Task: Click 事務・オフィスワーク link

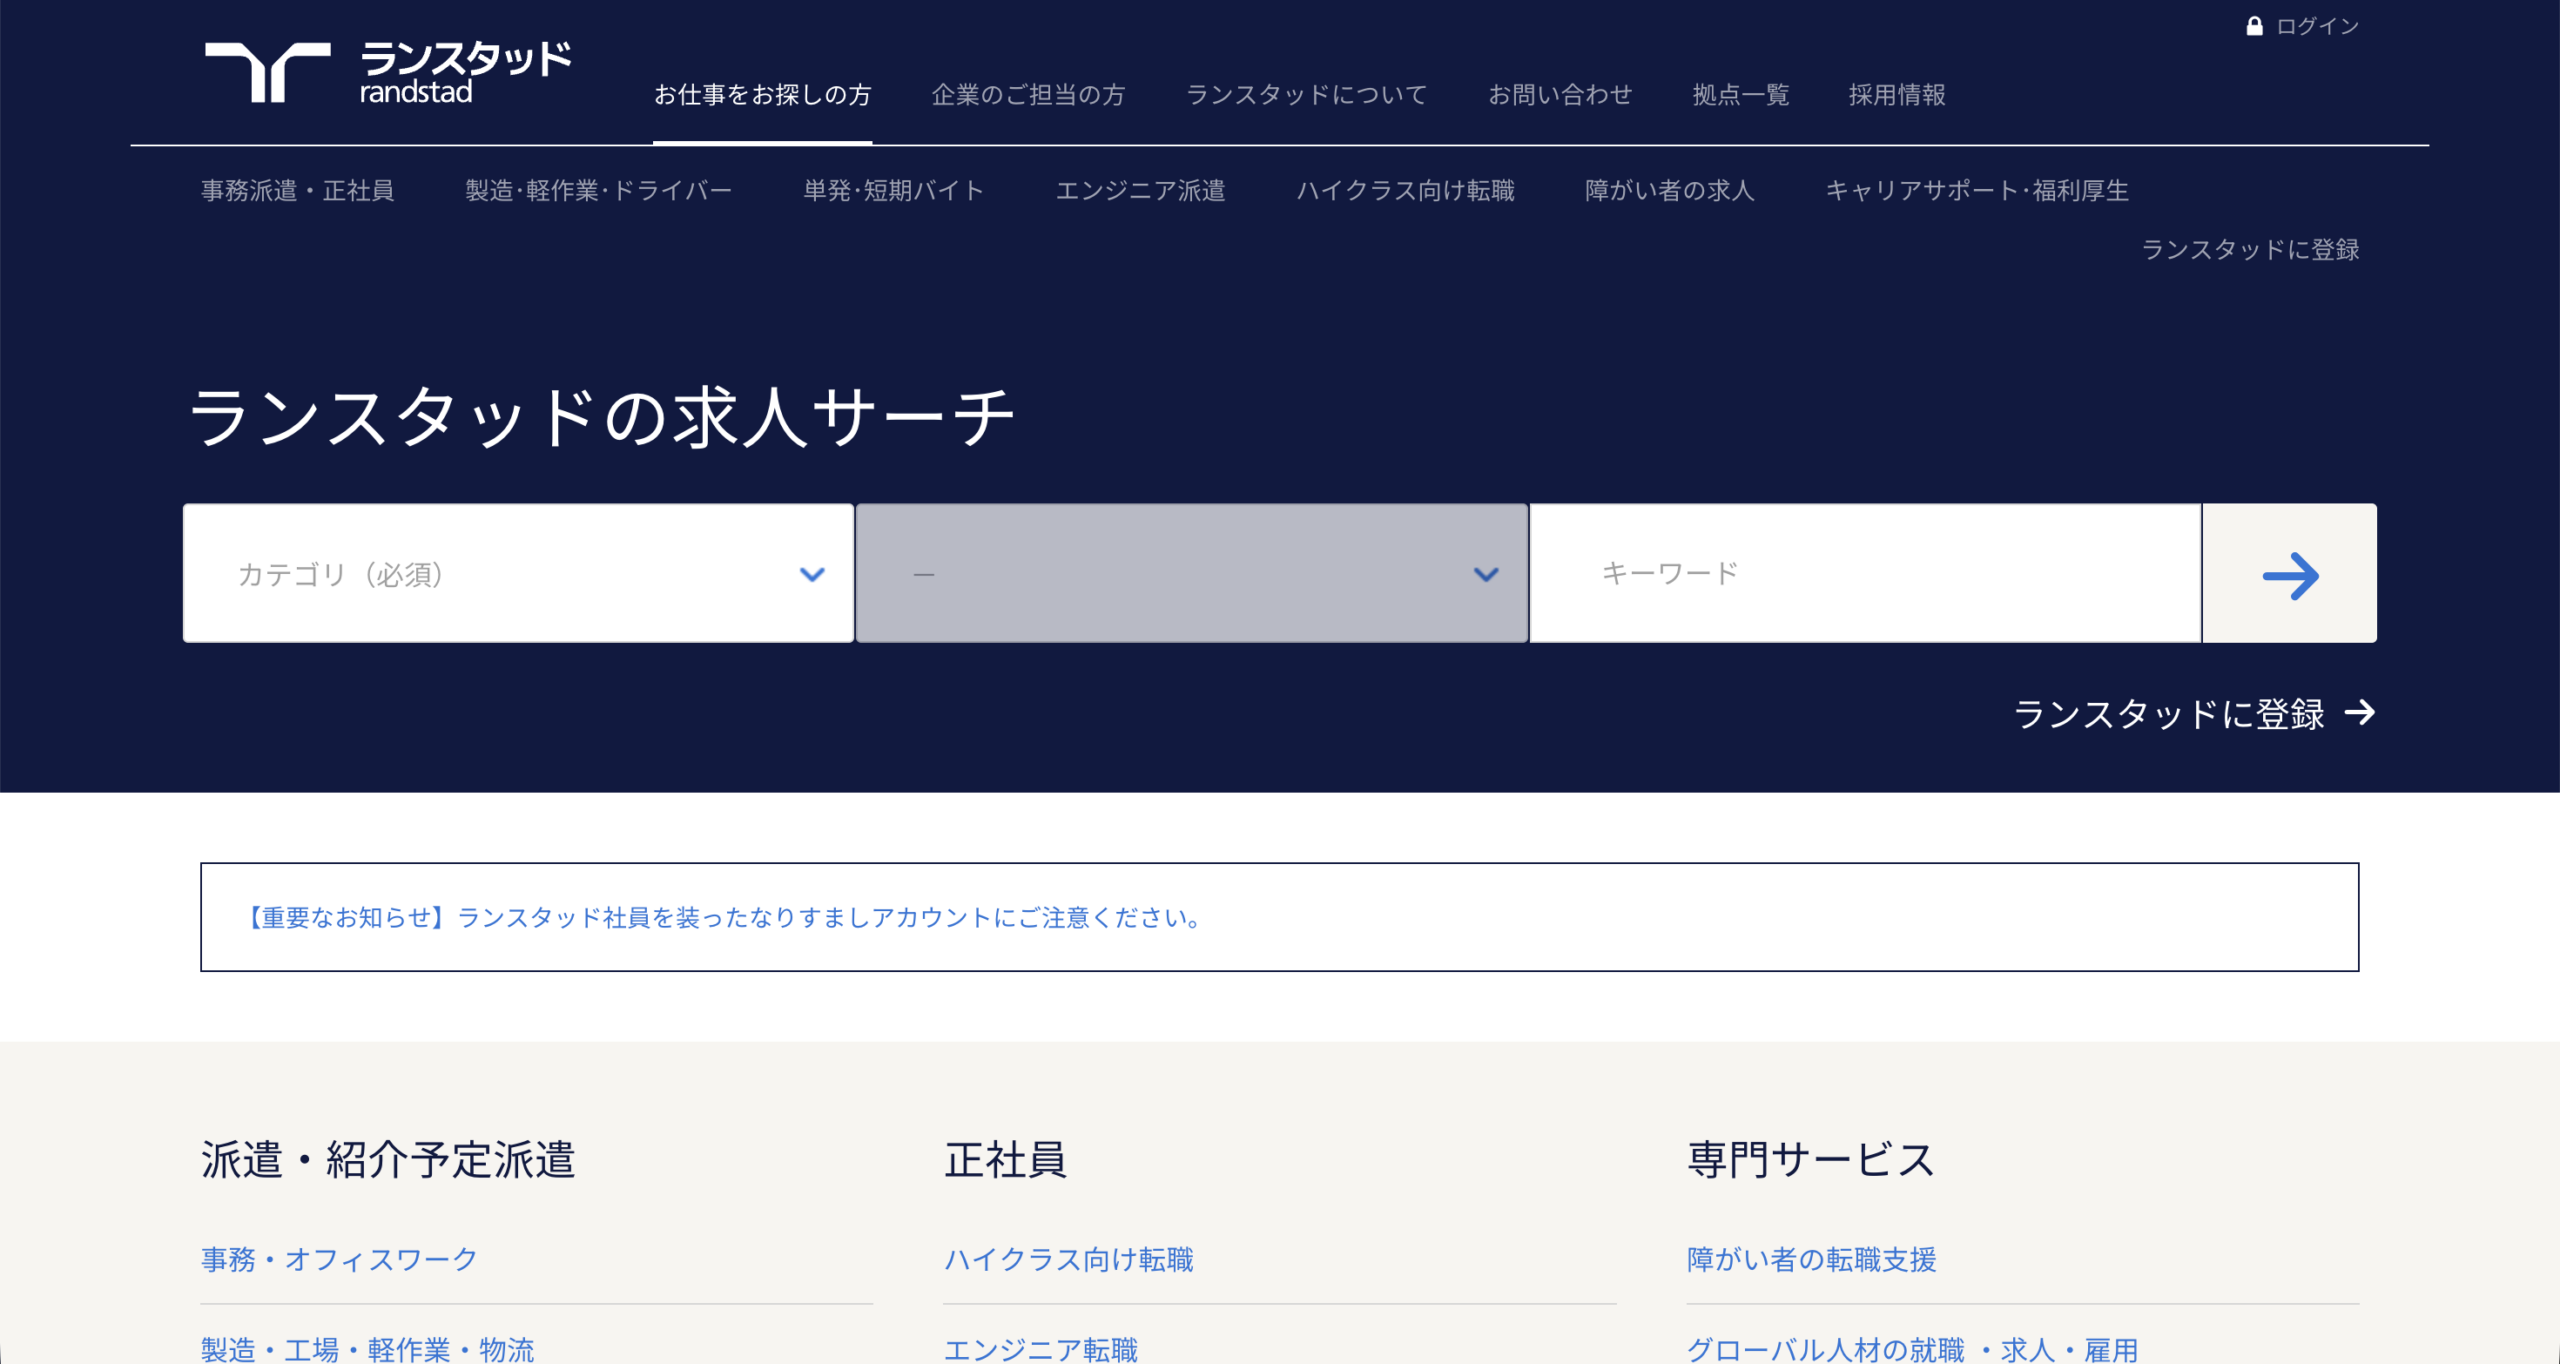Action: [x=339, y=1259]
